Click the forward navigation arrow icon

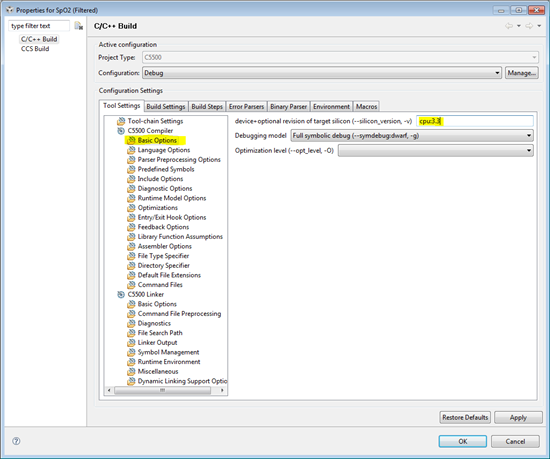[529, 26]
